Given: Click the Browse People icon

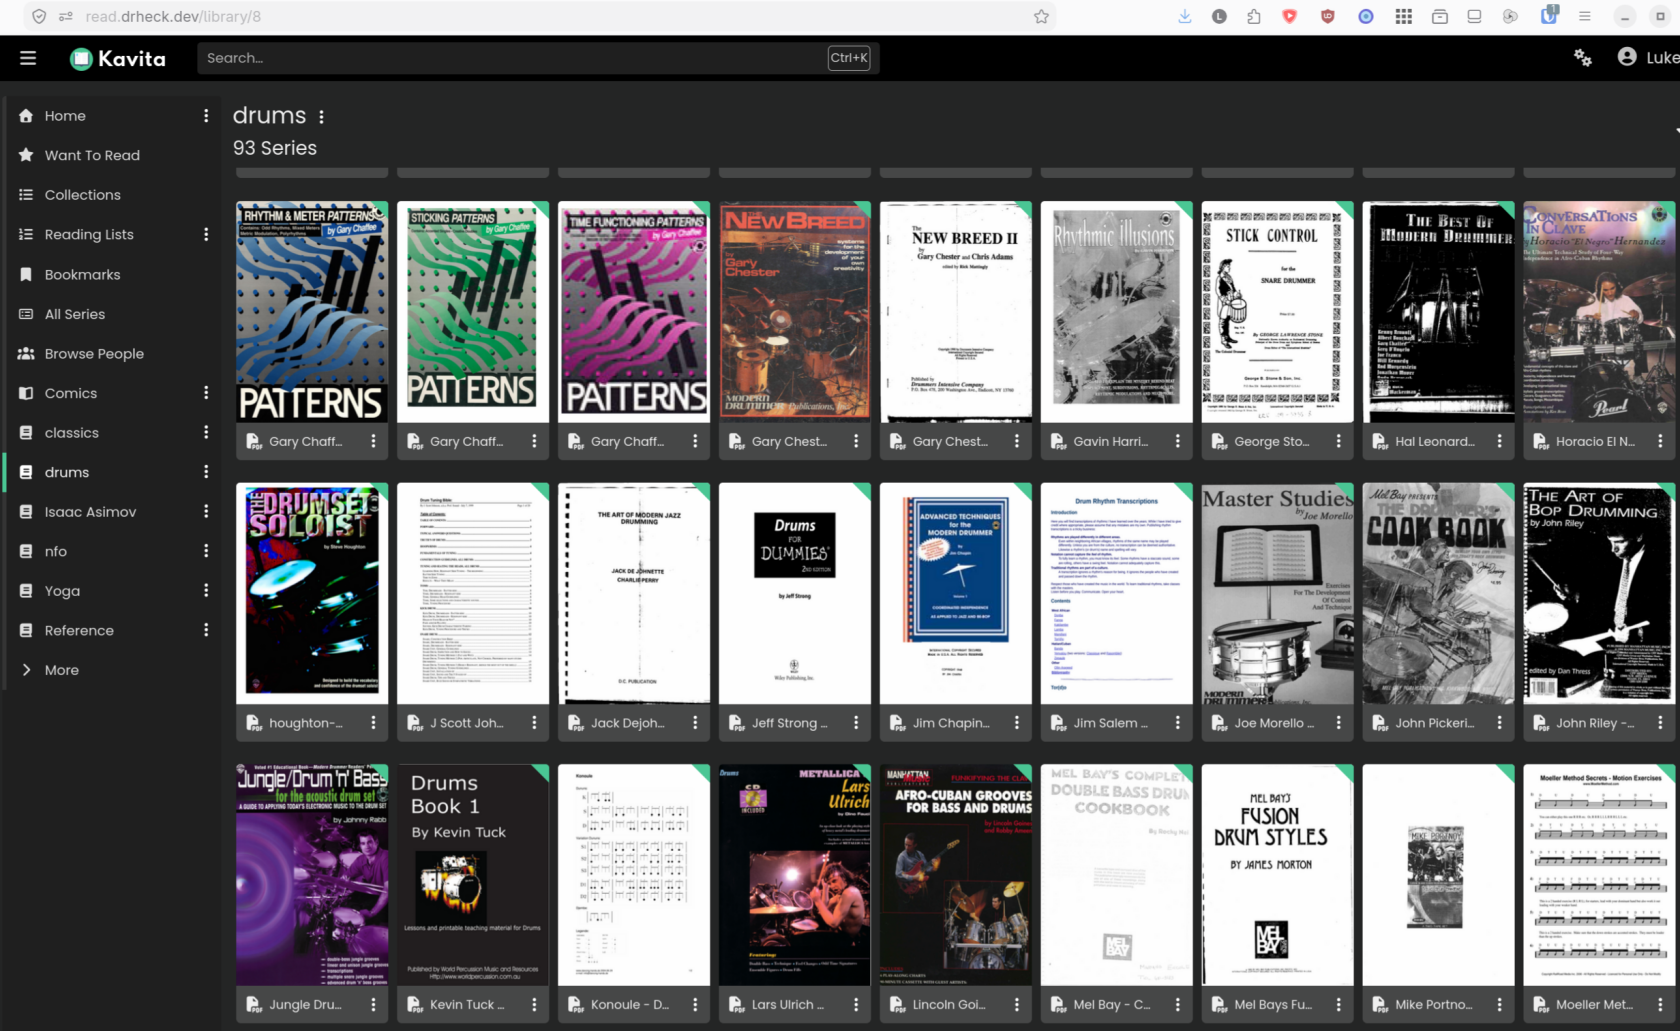Looking at the screenshot, I should click(x=26, y=353).
